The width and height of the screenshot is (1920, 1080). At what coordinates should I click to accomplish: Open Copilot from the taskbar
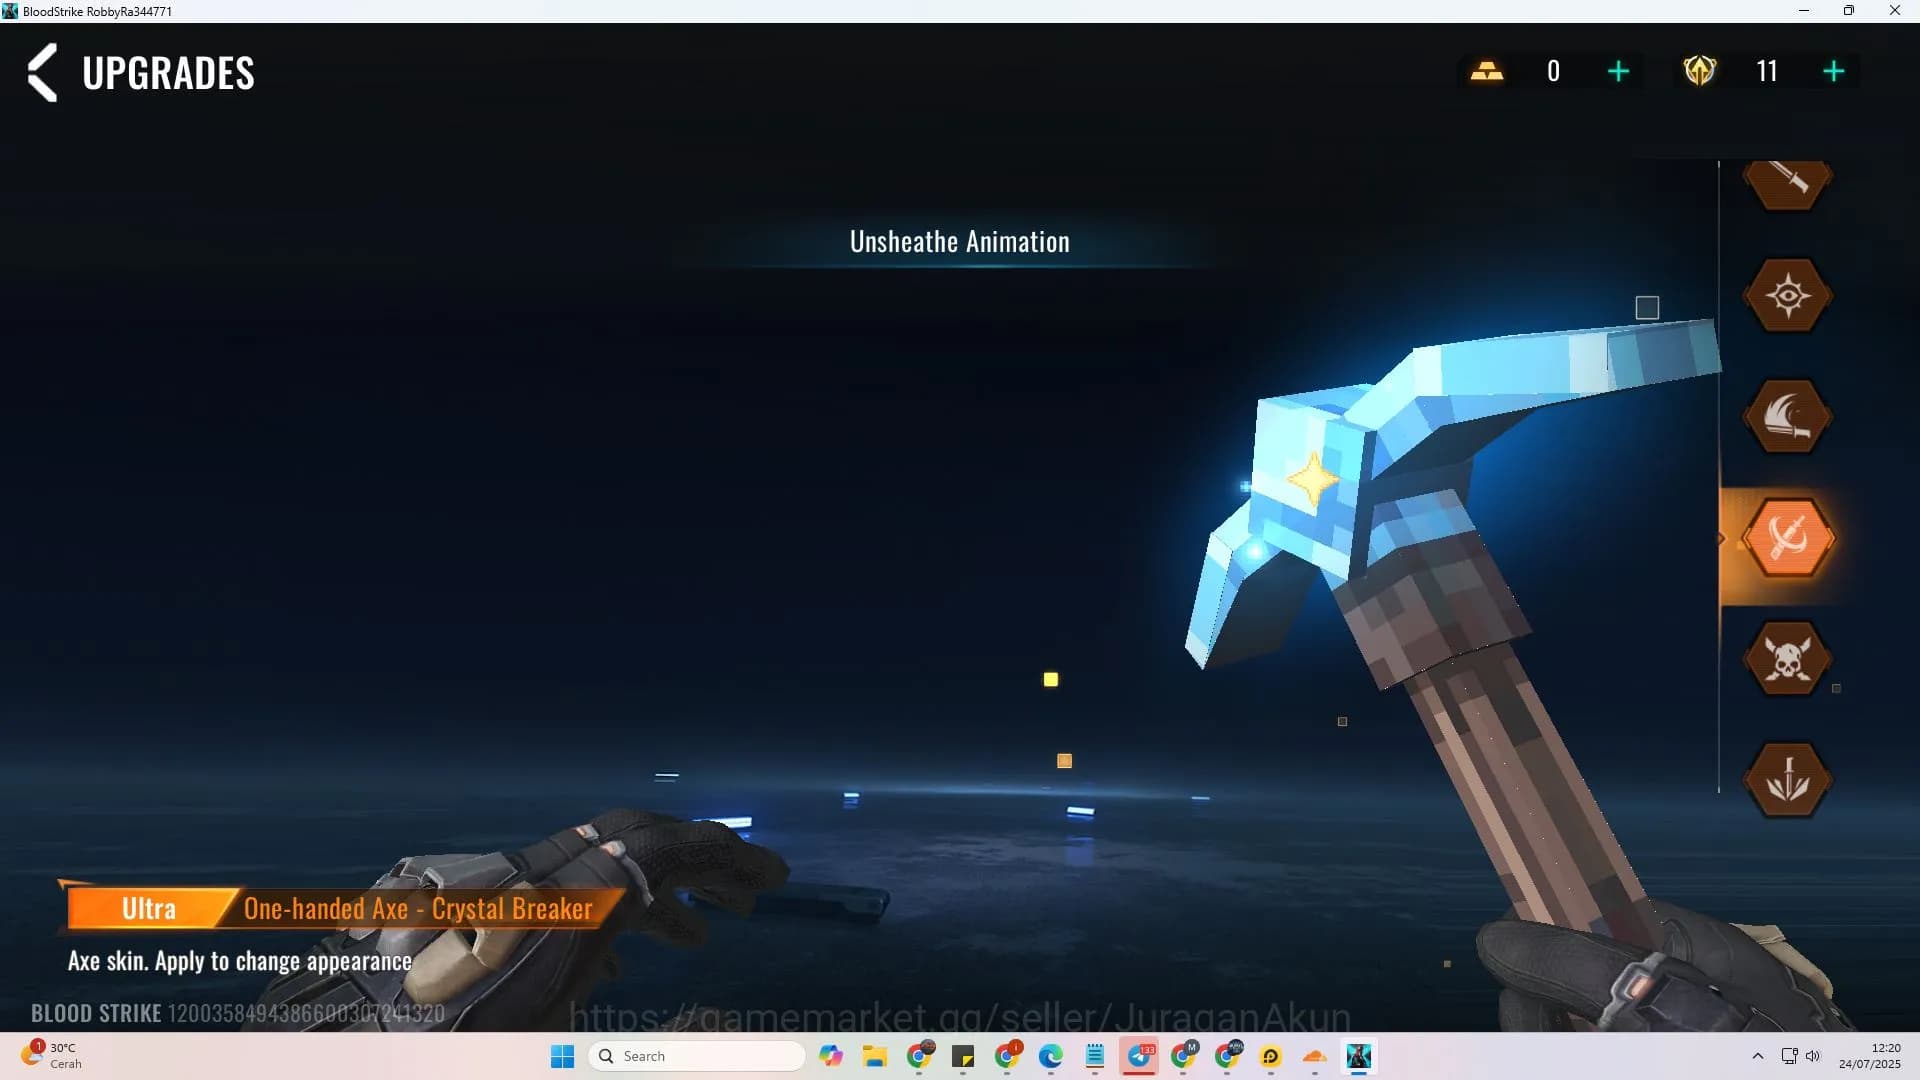[x=832, y=1057]
